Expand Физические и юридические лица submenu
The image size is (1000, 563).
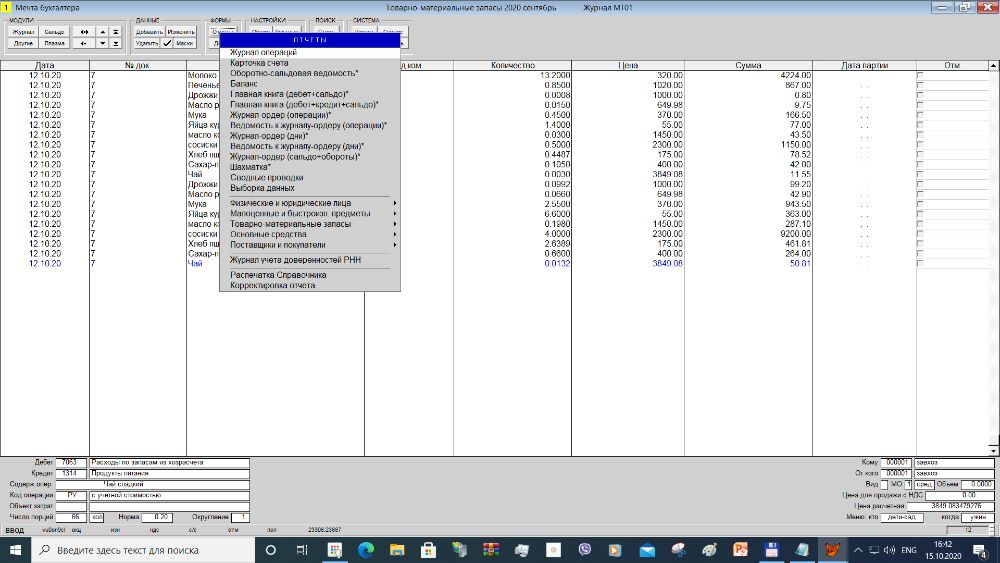tap(310, 203)
